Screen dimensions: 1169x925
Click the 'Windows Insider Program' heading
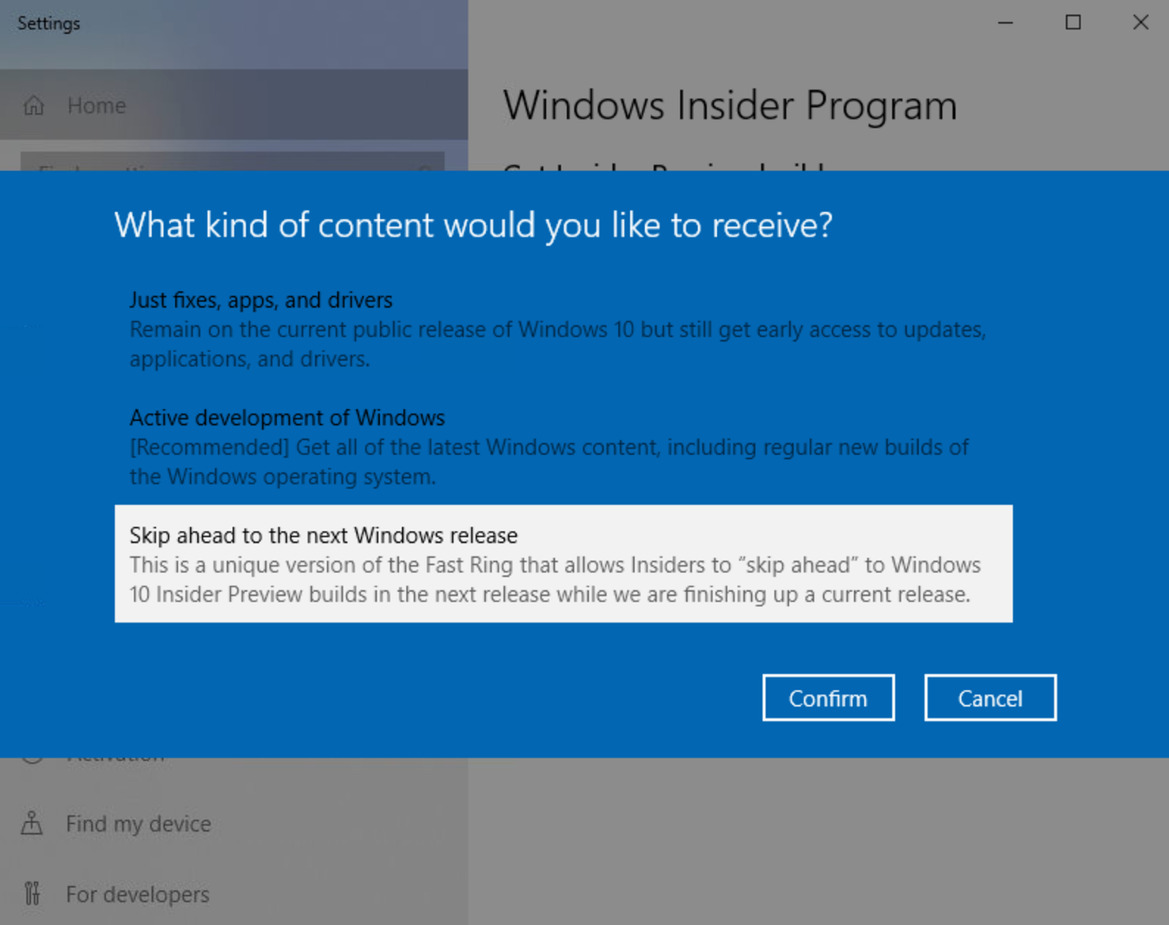(730, 106)
